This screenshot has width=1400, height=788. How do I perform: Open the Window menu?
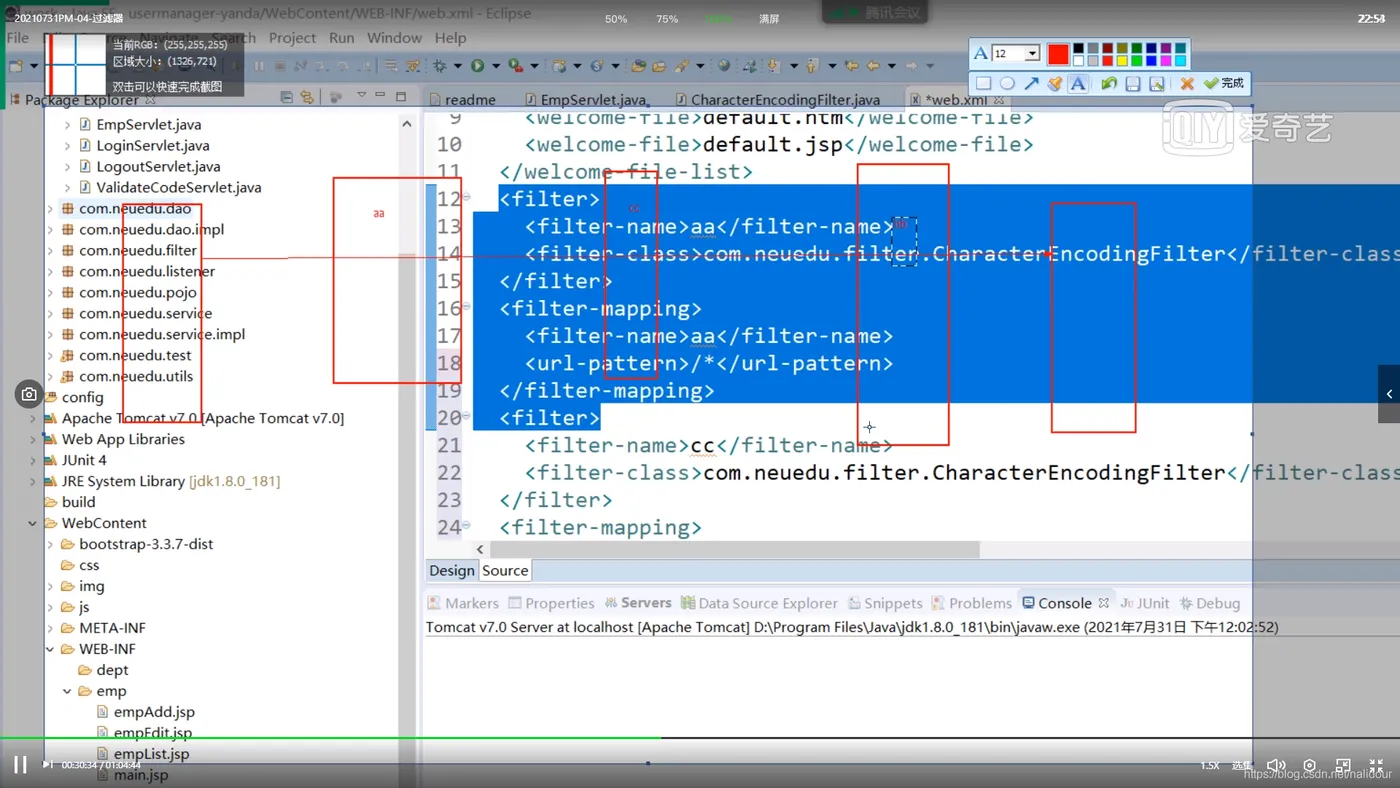(394, 38)
